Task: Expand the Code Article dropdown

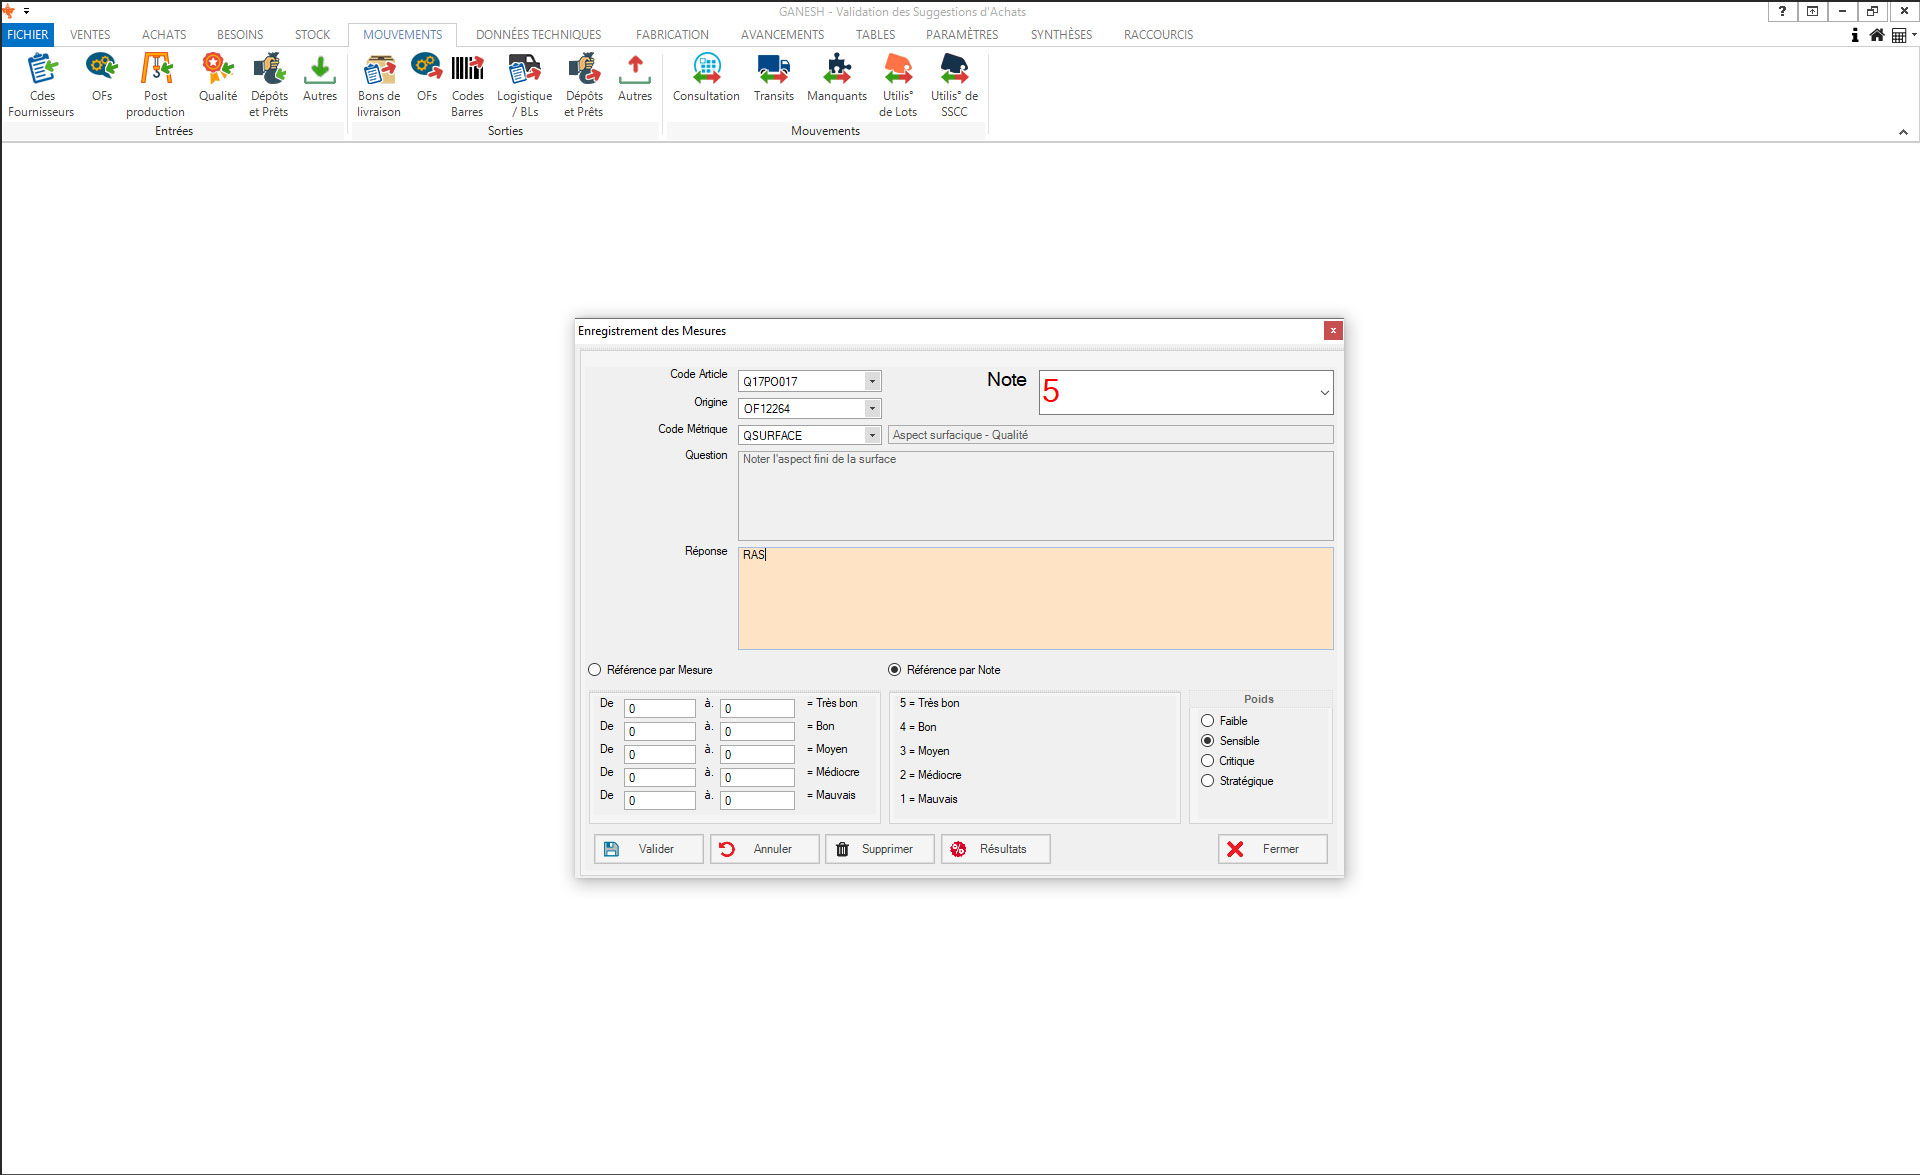Action: pos(872,381)
